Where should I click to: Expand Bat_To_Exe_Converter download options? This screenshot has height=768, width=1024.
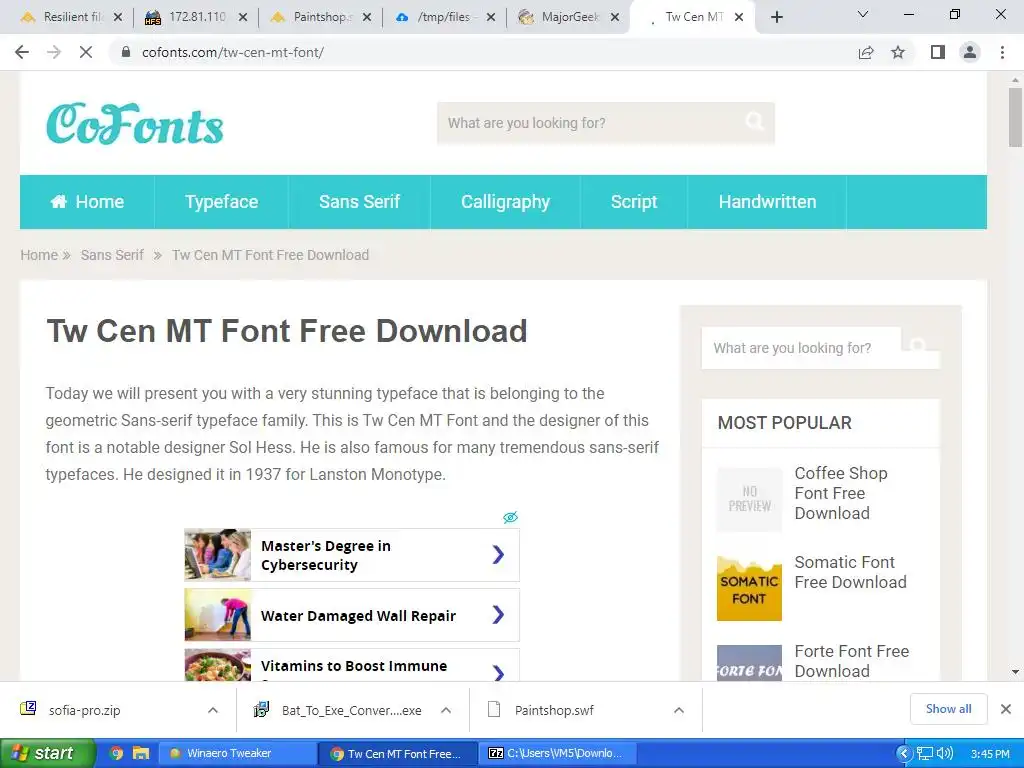coord(446,710)
